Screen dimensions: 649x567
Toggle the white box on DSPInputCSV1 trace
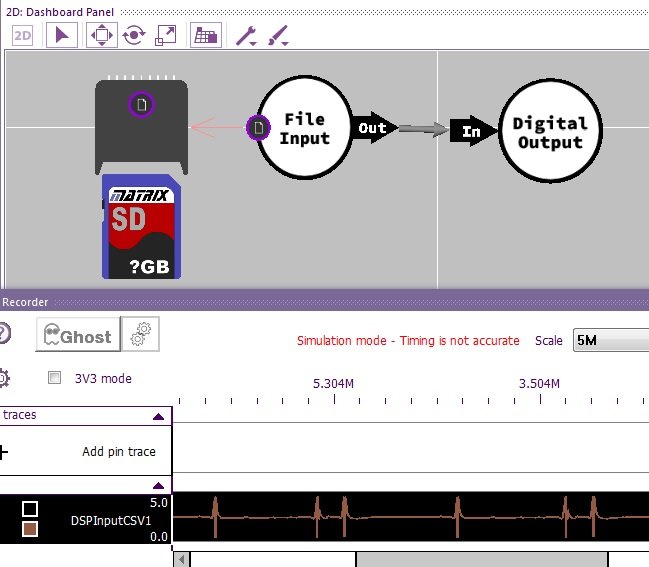tap(30, 509)
